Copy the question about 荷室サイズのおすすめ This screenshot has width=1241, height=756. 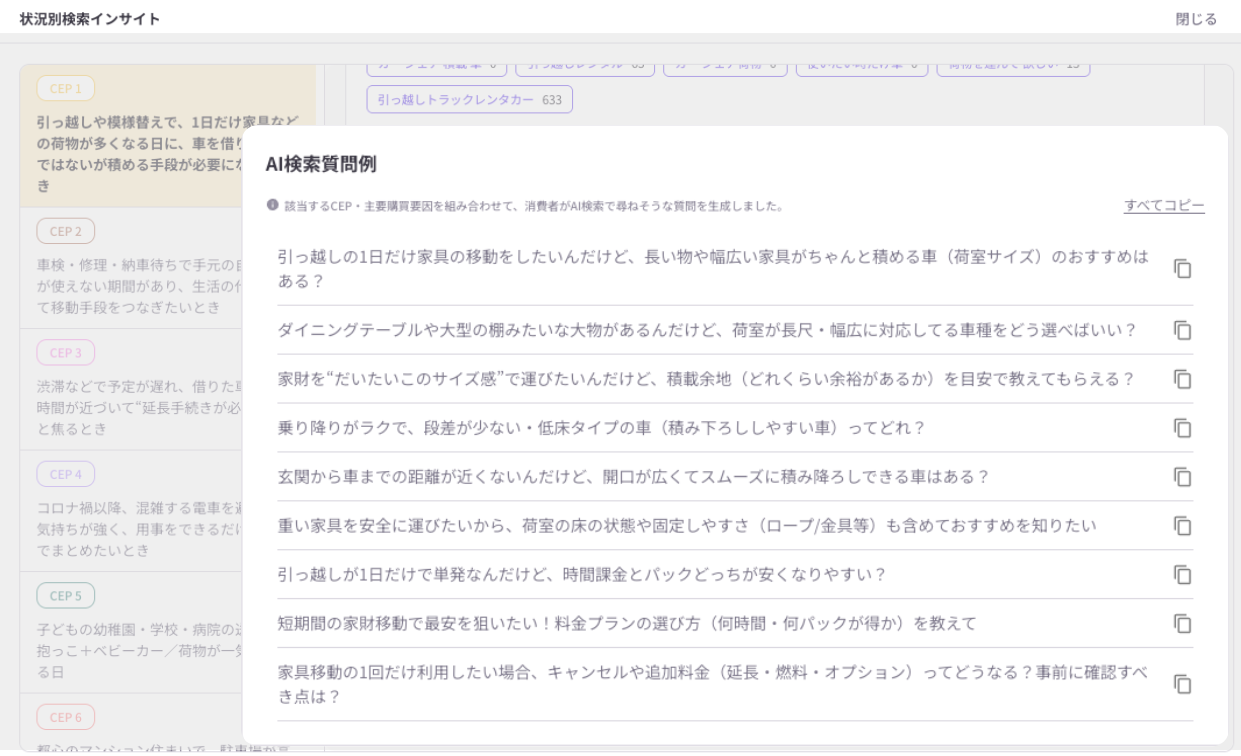click(1183, 269)
